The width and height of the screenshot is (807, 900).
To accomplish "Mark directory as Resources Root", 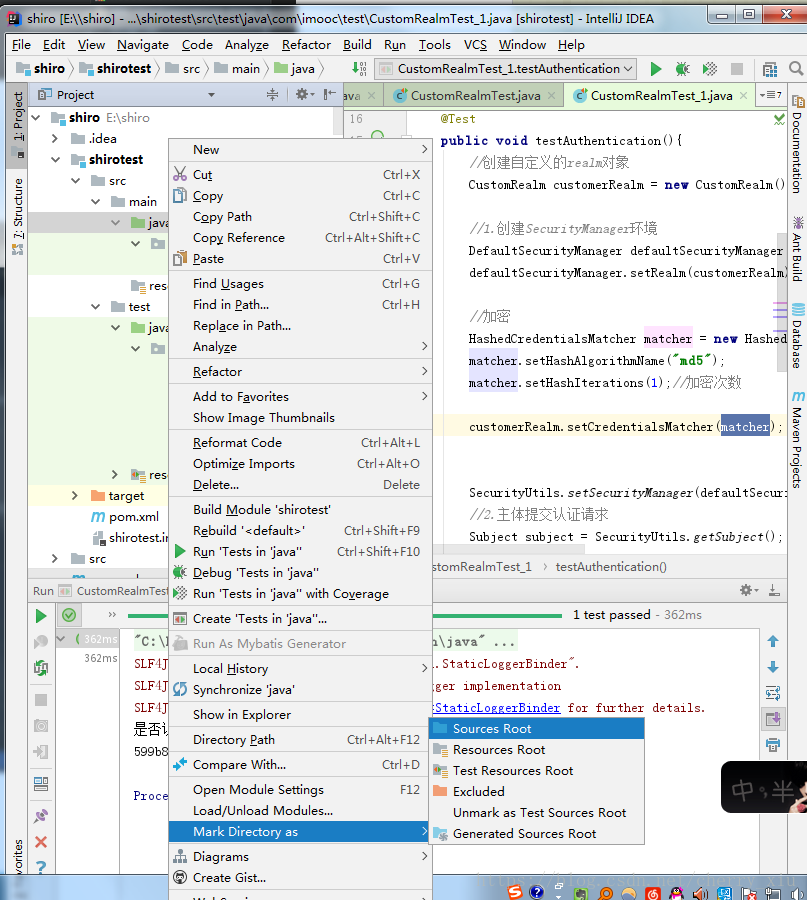I will (537, 750).
